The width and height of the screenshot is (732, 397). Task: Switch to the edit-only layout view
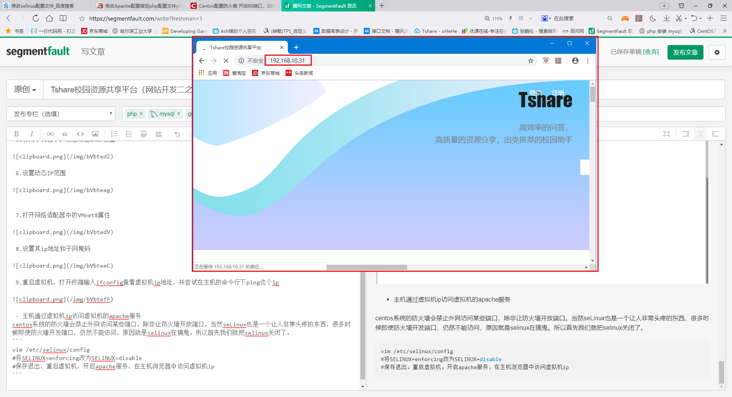(x=685, y=134)
